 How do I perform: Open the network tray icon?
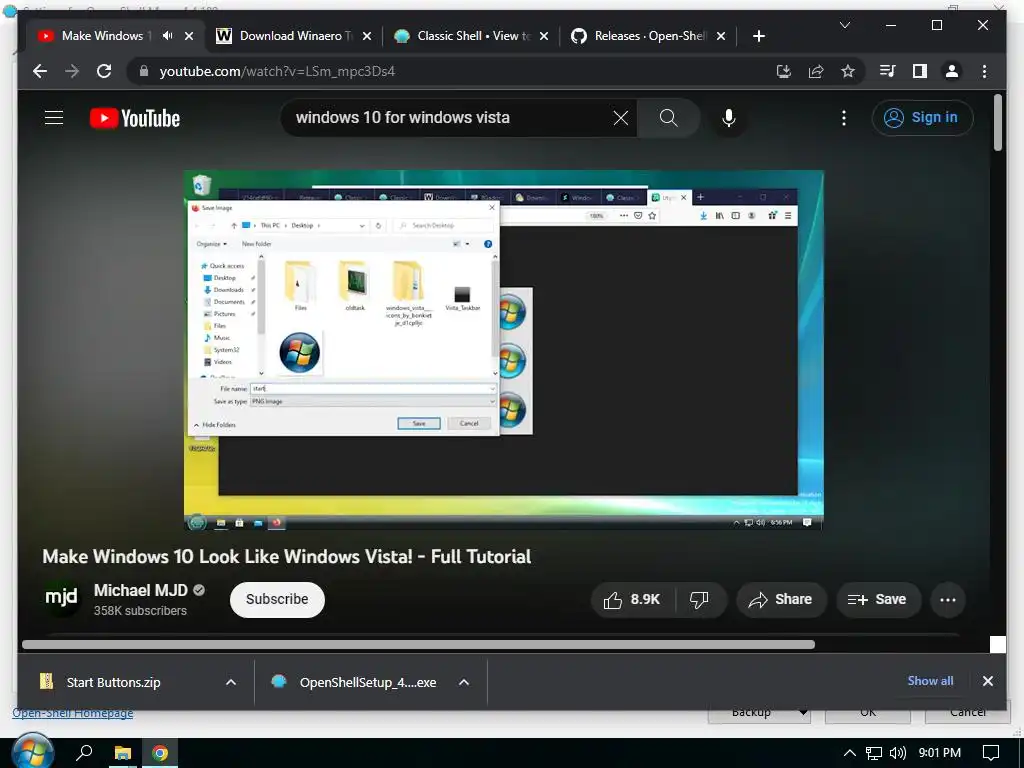tap(873, 753)
